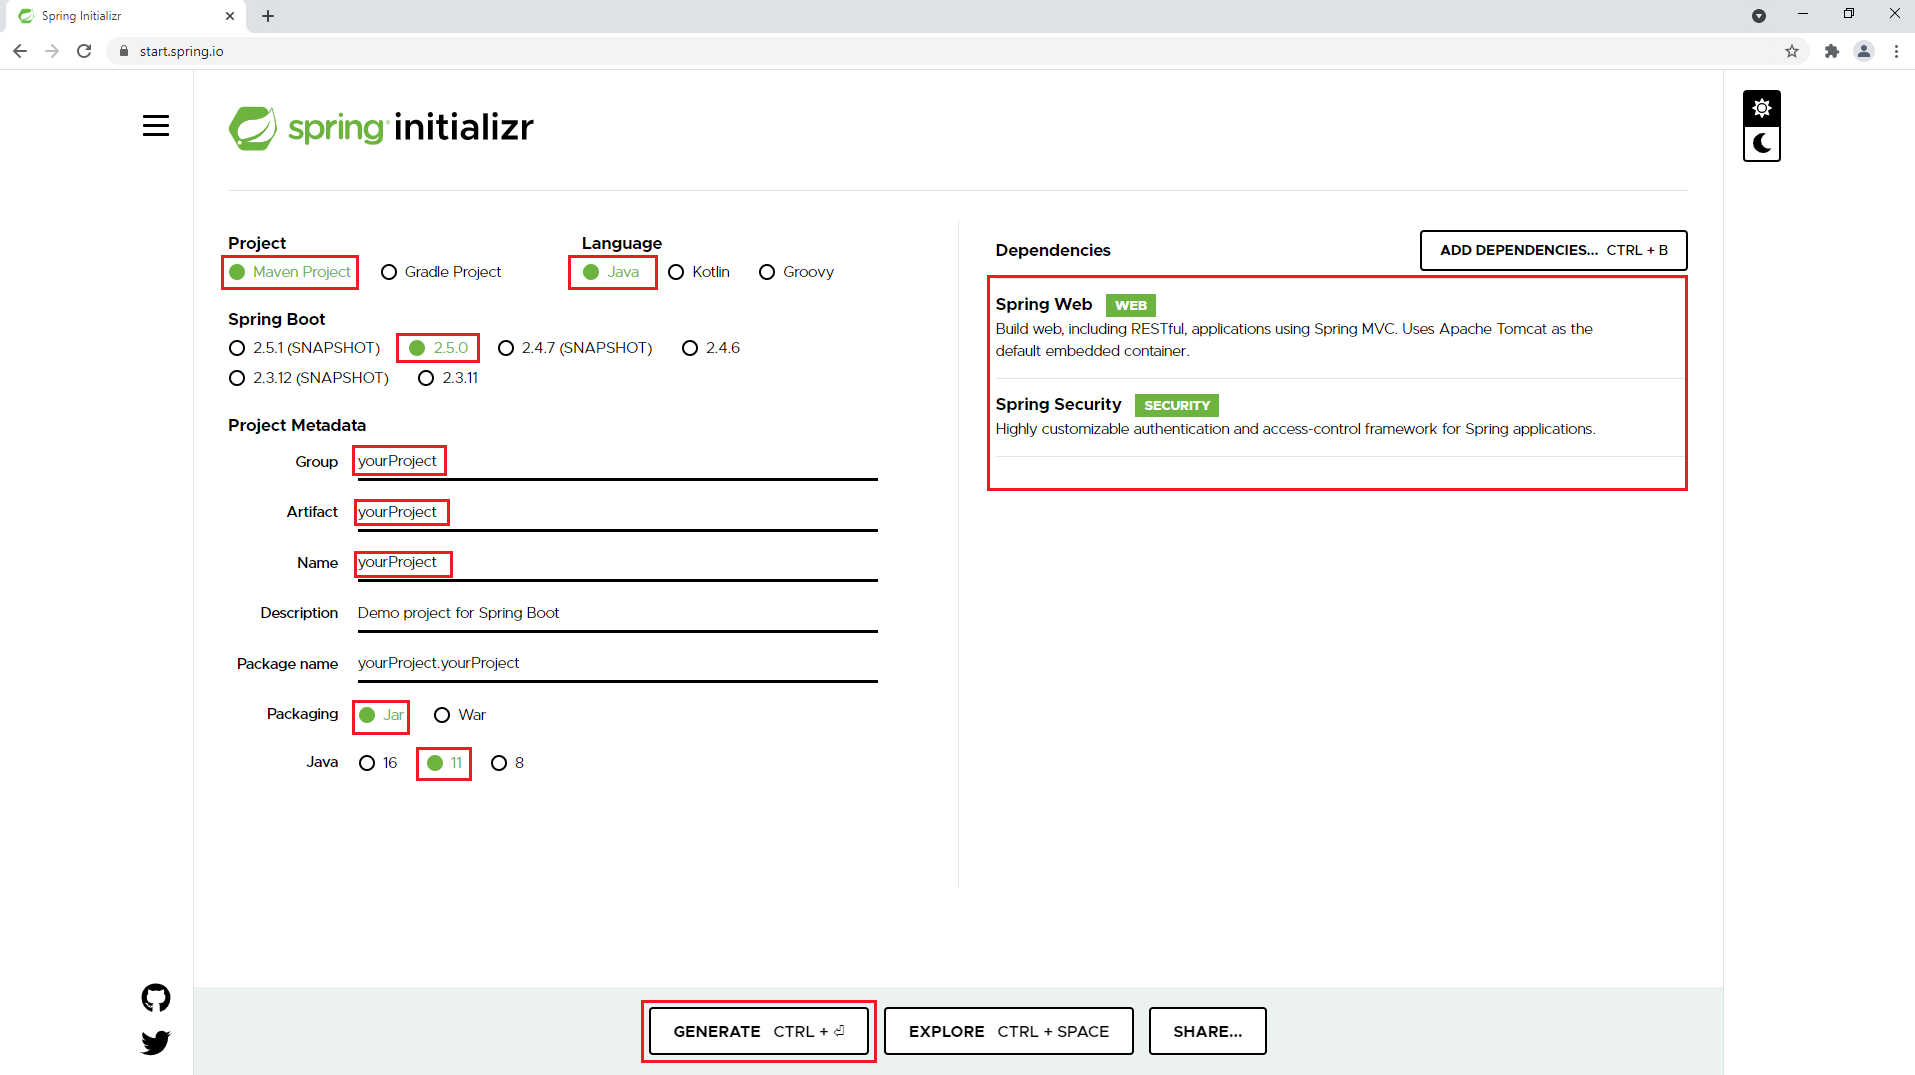This screenshot has width=1915, height=1075.
Task: Edit the Description field
Action: click(x=617, y=613)
